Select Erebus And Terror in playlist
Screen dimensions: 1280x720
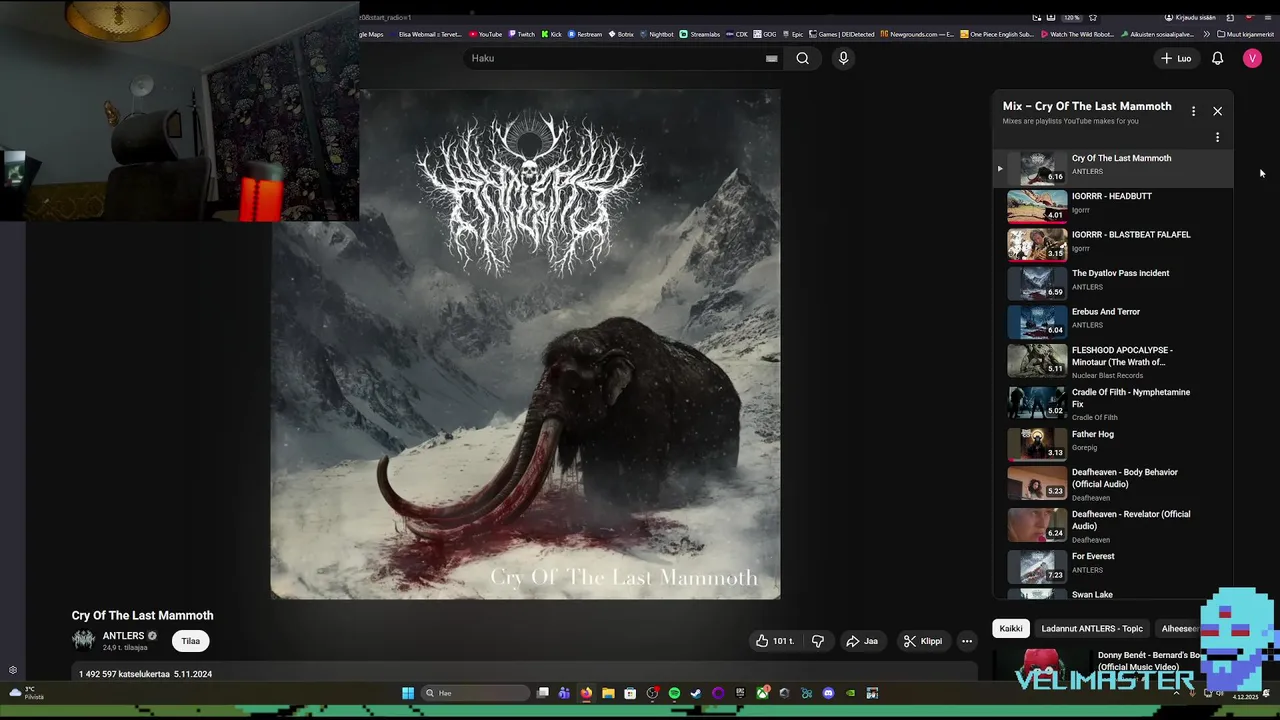pyautogui.click(x=1113, y=321)
